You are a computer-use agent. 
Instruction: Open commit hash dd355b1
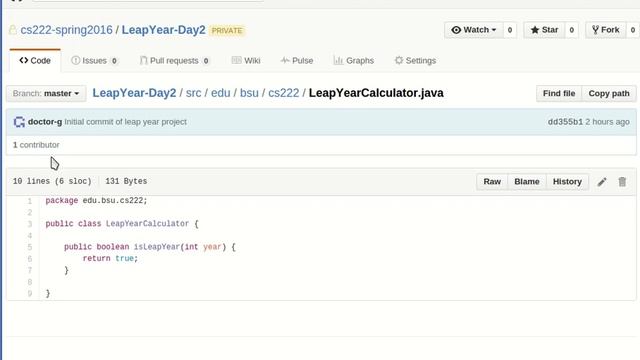pos(565,122)
